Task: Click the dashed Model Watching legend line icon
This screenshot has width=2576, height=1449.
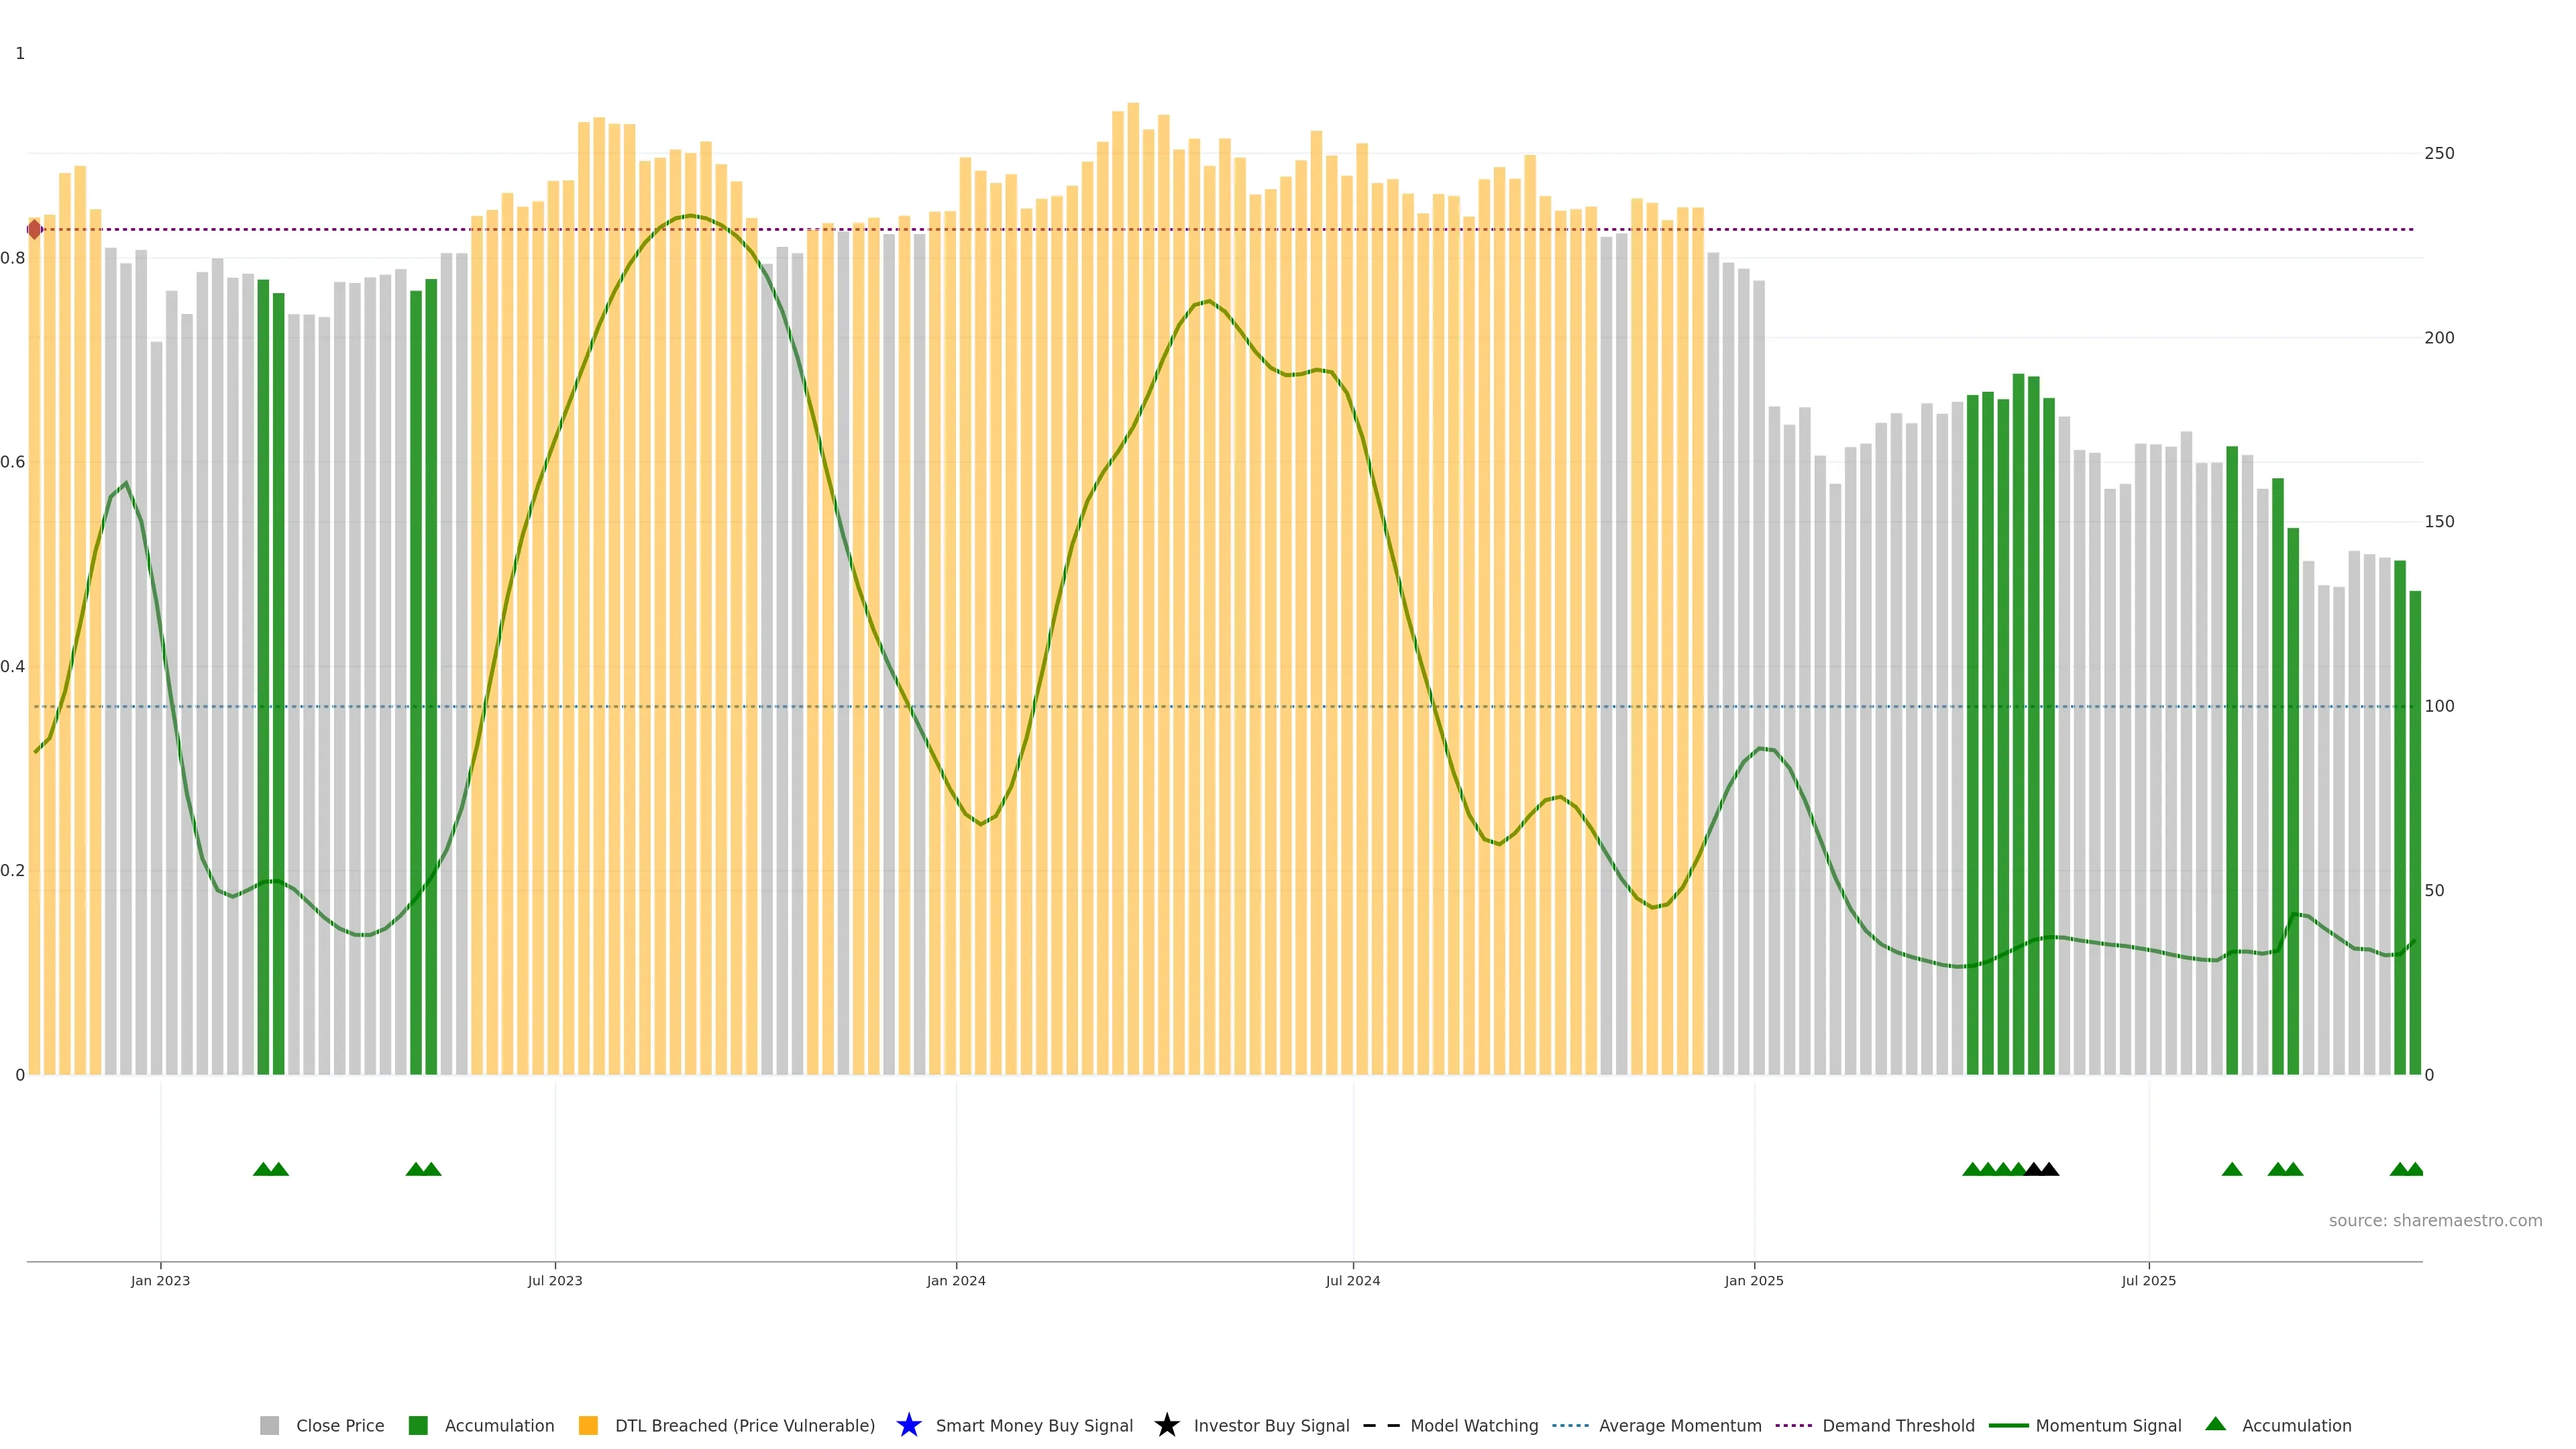Action: (x=1381, y=1425)
